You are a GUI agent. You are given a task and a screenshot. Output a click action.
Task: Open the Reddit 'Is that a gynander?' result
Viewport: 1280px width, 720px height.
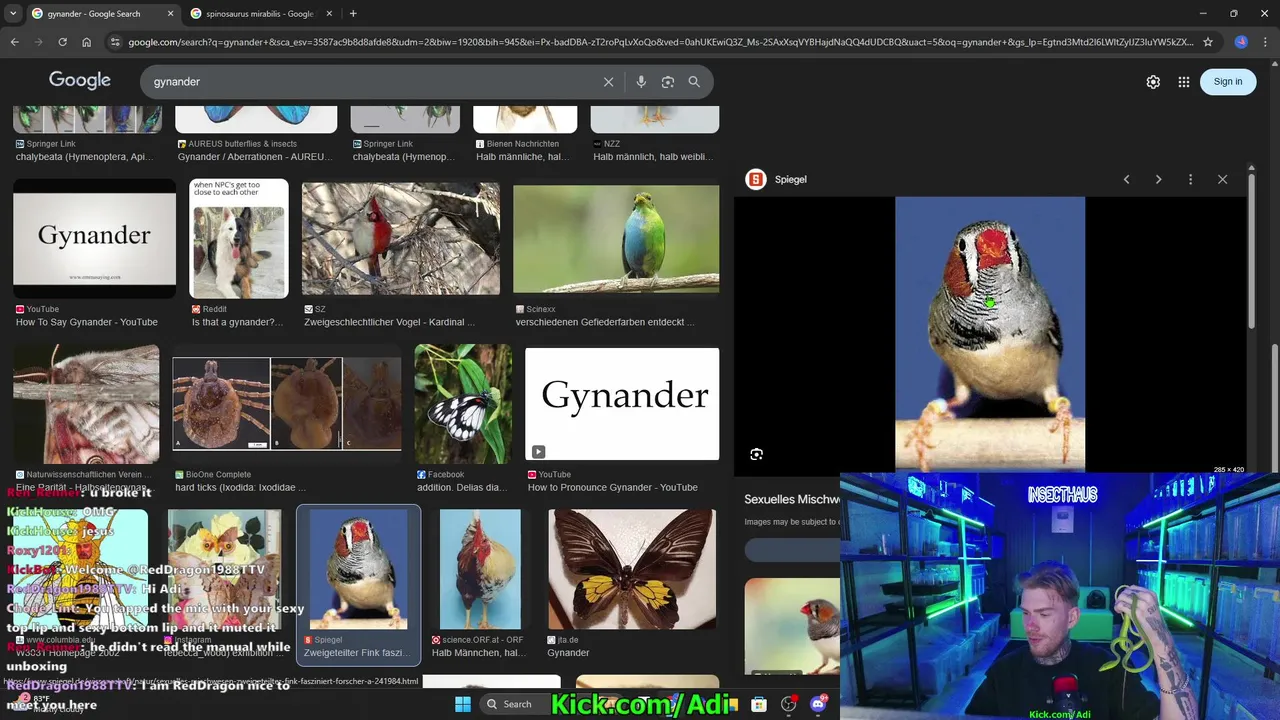(239, 239)
